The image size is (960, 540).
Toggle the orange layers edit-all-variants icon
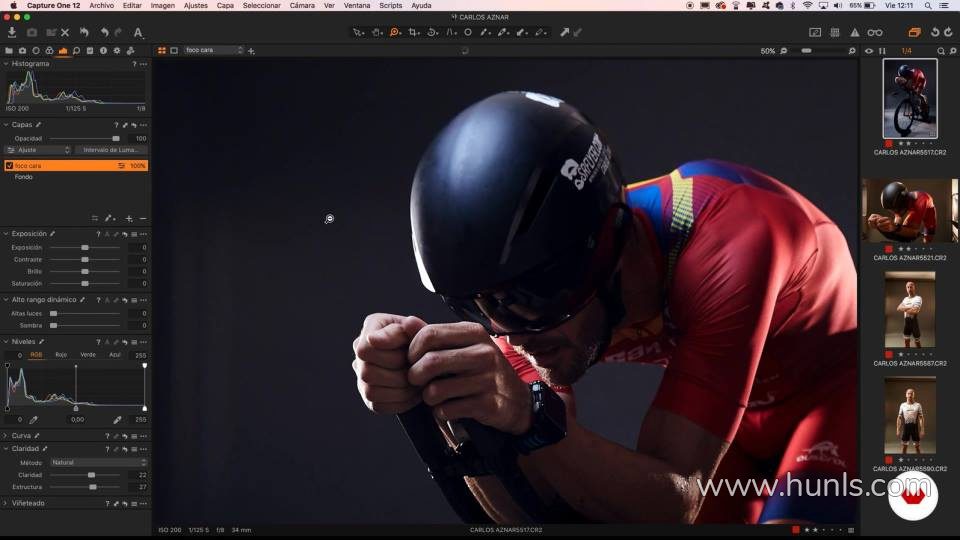914,32
